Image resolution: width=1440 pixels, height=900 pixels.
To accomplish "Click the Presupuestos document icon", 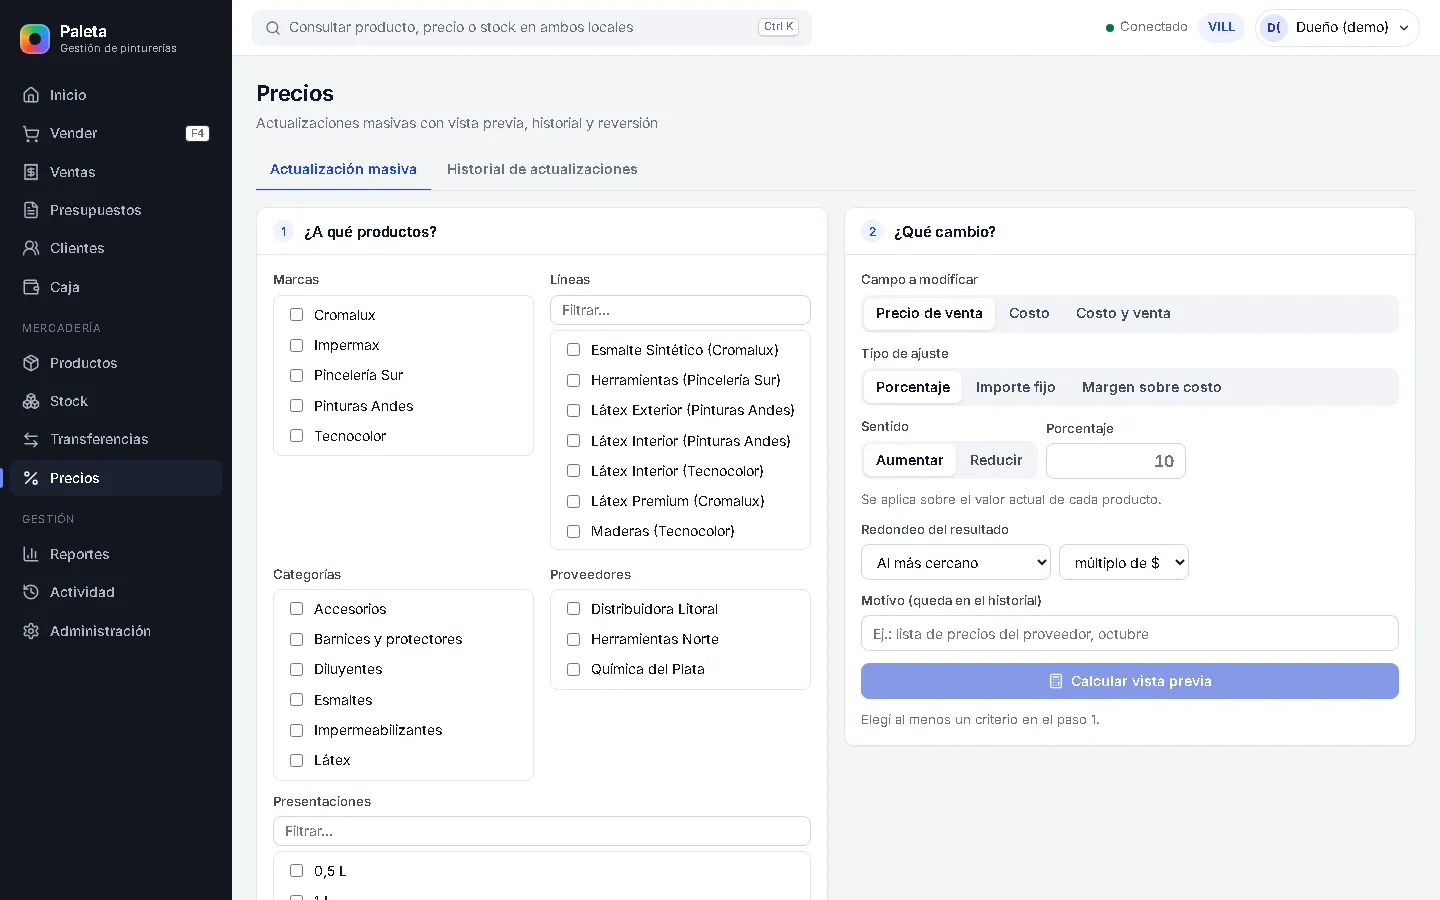I will [31, 210].
